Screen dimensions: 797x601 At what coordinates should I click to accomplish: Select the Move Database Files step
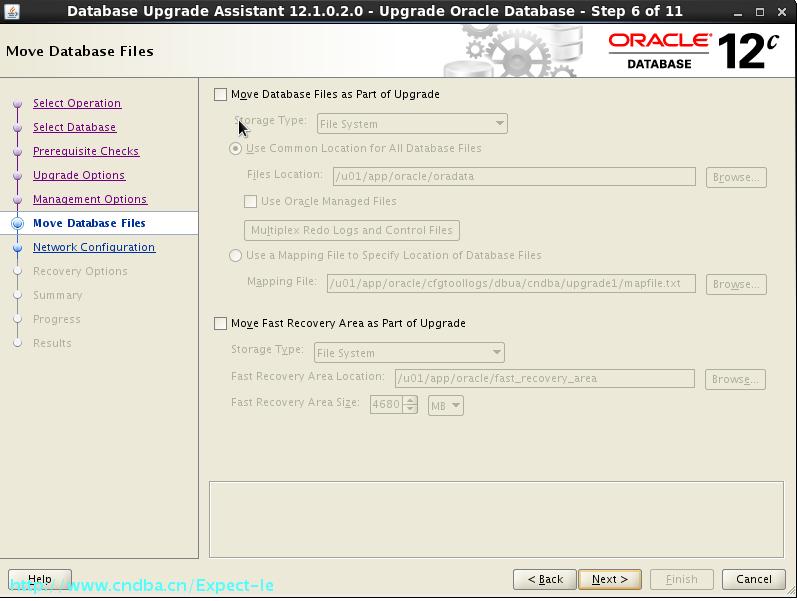tap(89, 223)
